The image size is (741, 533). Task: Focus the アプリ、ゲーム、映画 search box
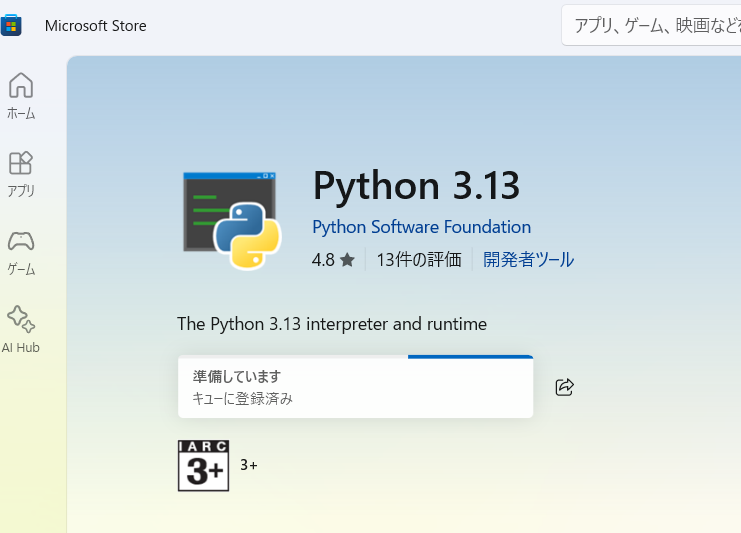tap(651, 26)
